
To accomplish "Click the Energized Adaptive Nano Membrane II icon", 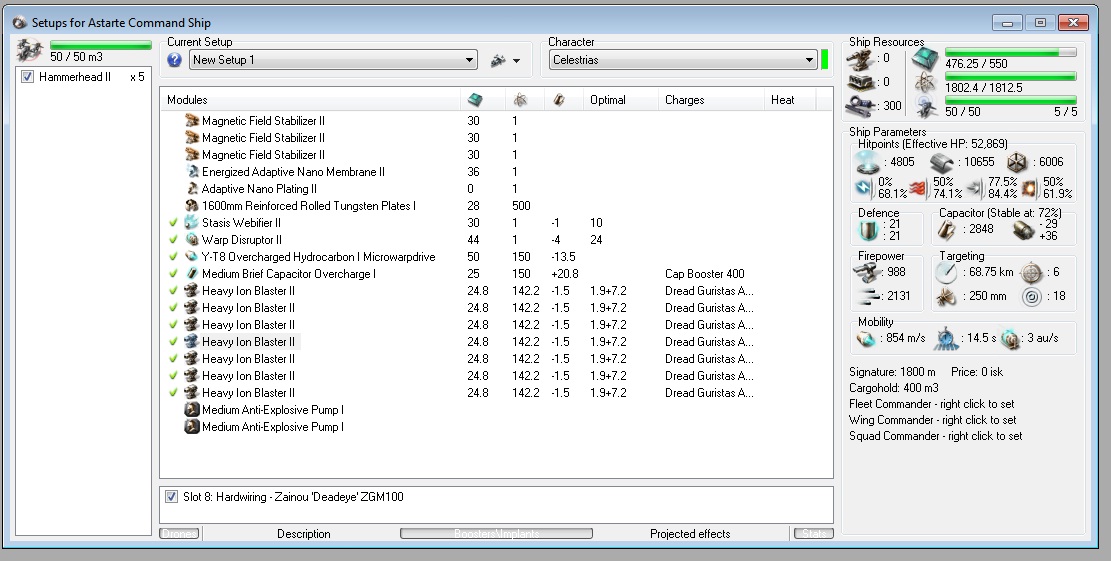I will tap(192, 171).
